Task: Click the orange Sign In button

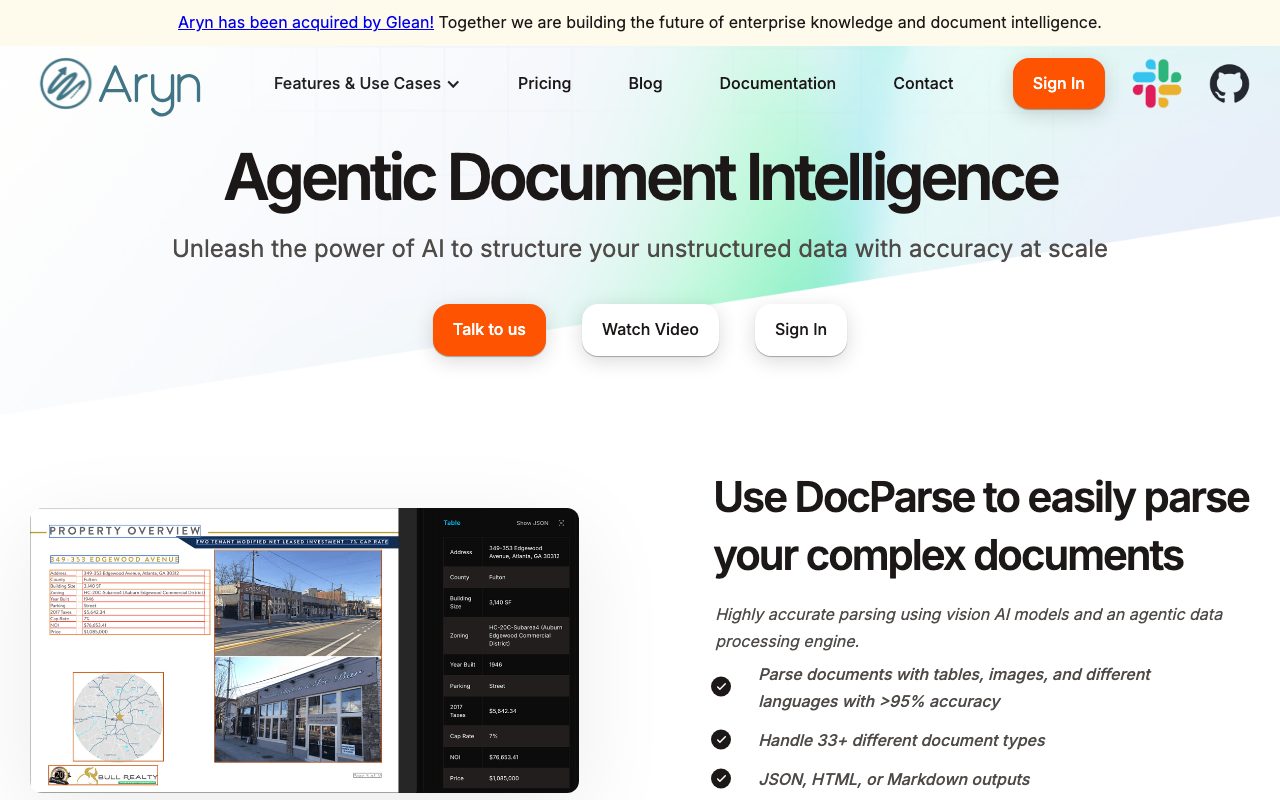Action: click(1058, 83)
